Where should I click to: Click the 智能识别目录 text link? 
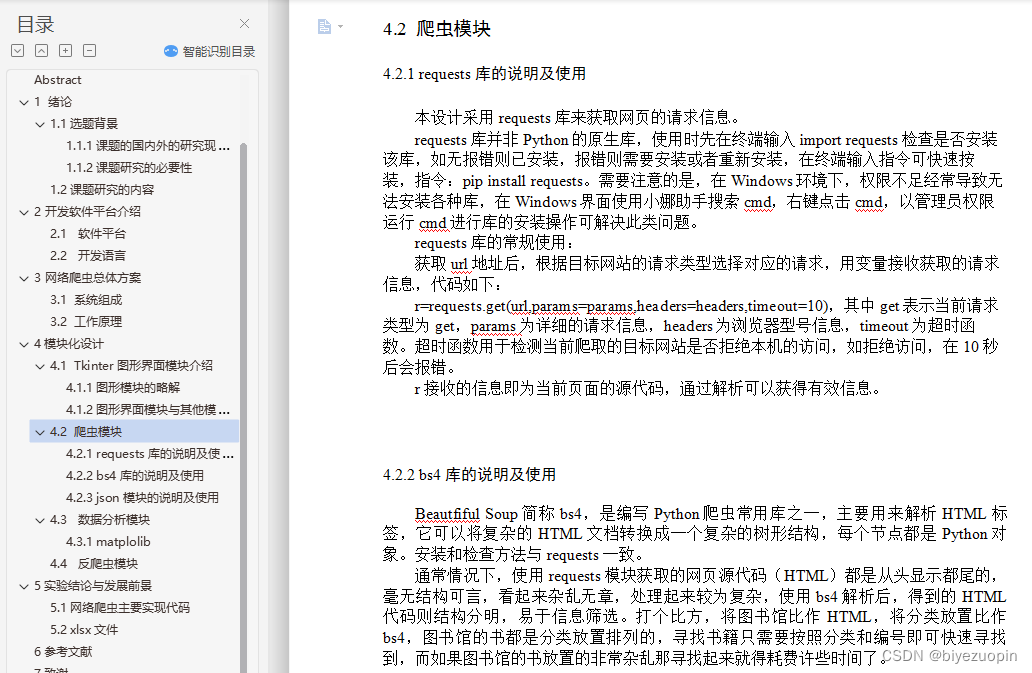(x=219, y=51)
